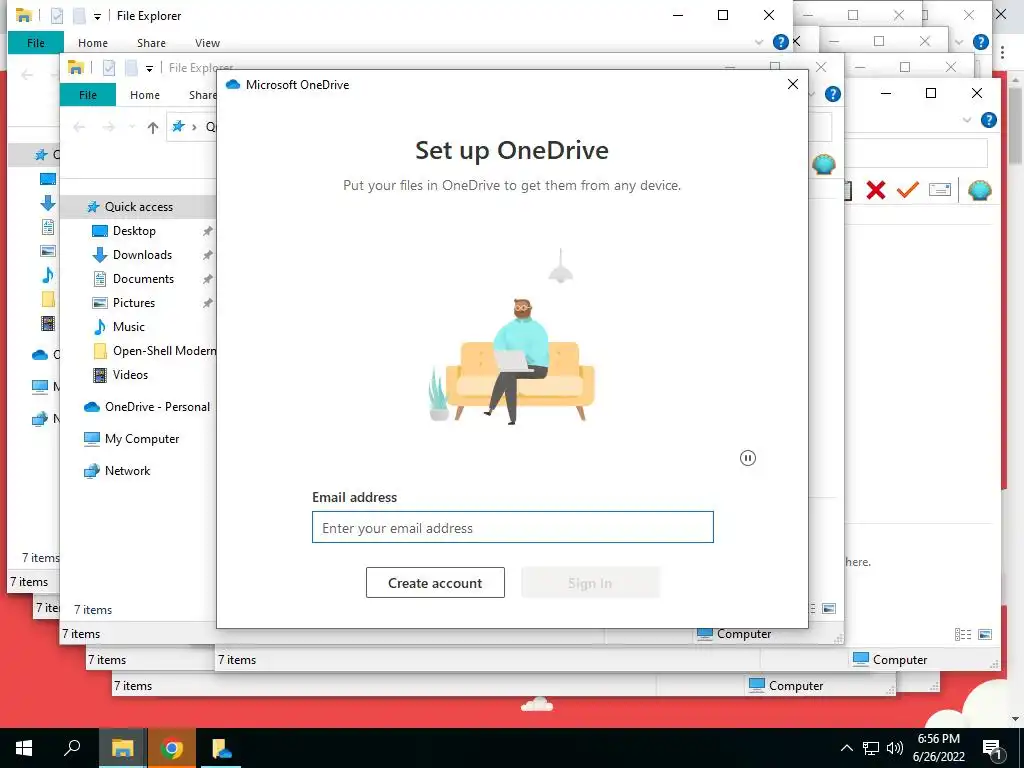Open Videos in the Quick access list
Image resolution: width=1024 pixels, height=768 pixels.
point(130,375)
